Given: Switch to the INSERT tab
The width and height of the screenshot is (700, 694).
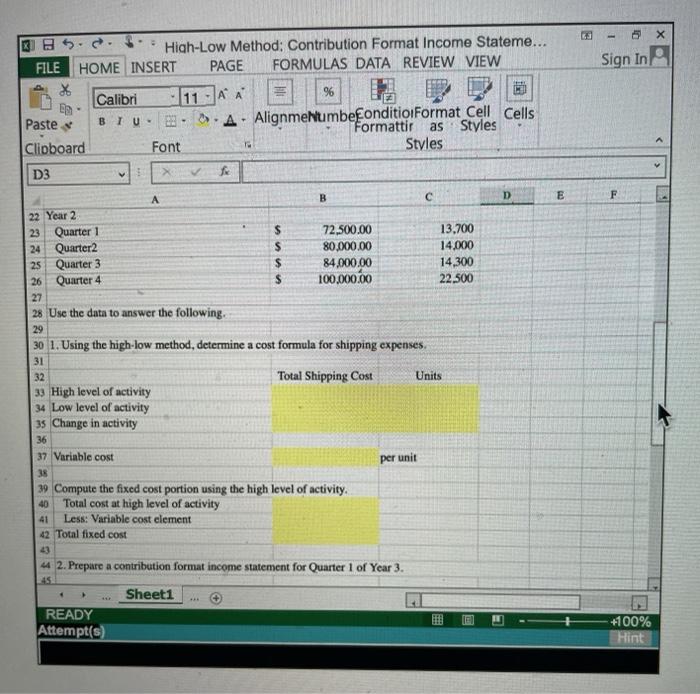Looking at the screenshot, I should (153, 67).
